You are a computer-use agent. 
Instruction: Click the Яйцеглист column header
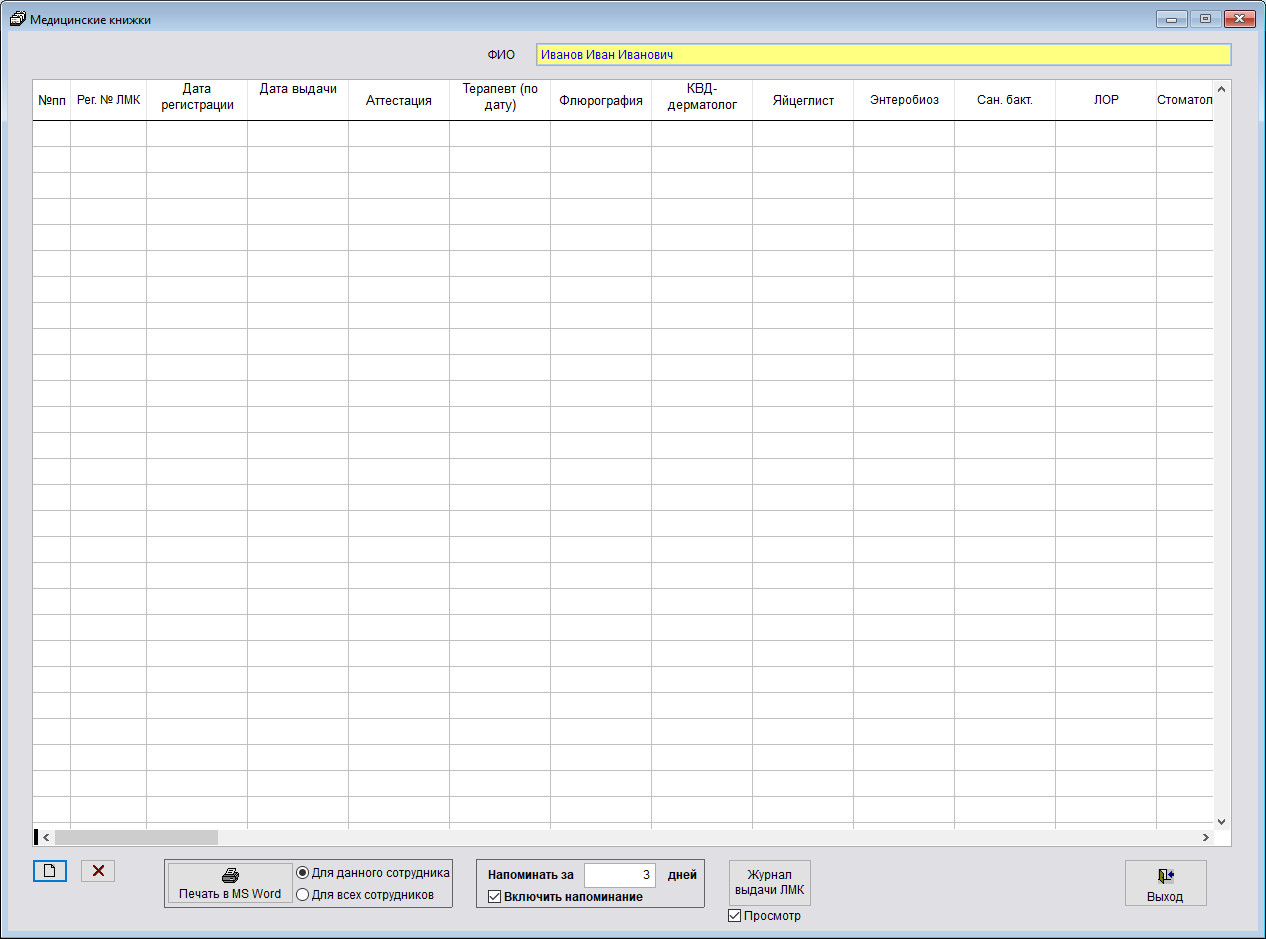pos(803,101)
